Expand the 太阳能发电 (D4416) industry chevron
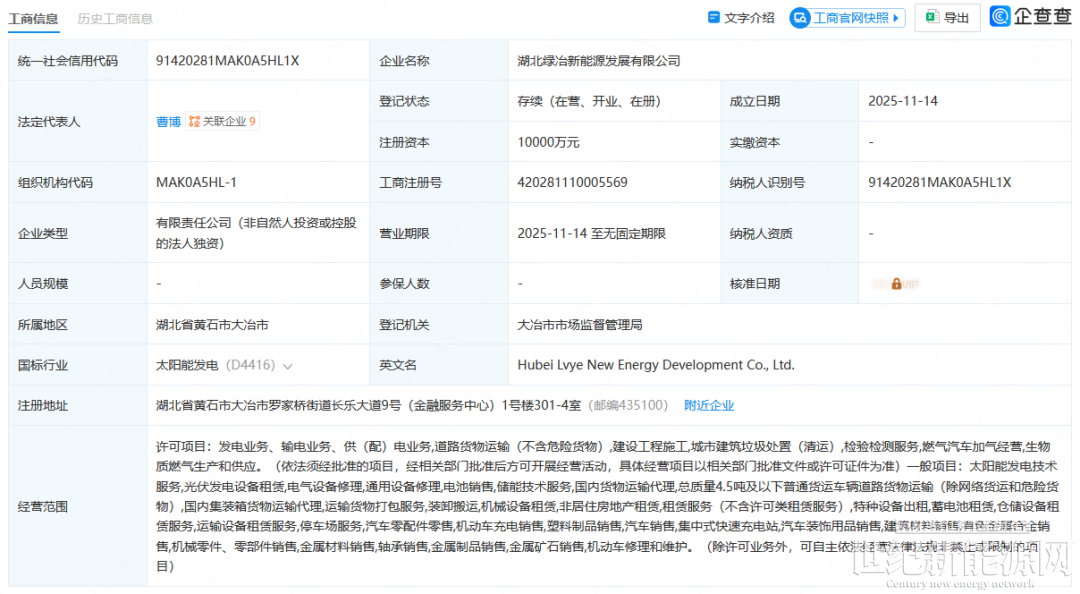 [x=288, y=366]
